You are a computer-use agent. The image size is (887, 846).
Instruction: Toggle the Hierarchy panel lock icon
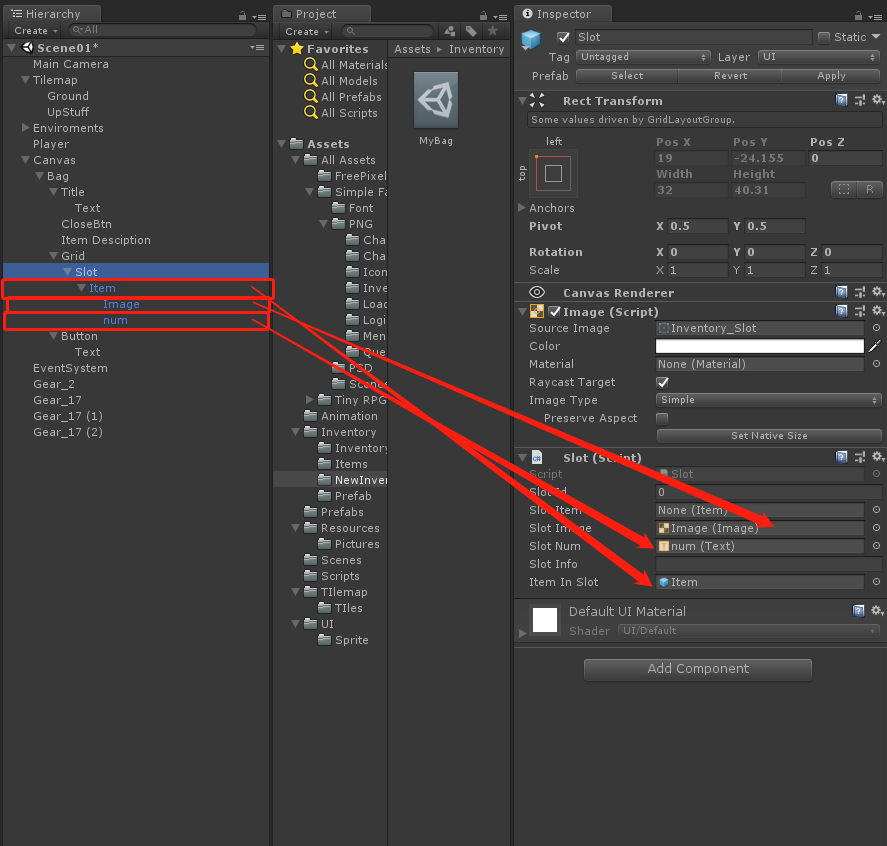243,16
